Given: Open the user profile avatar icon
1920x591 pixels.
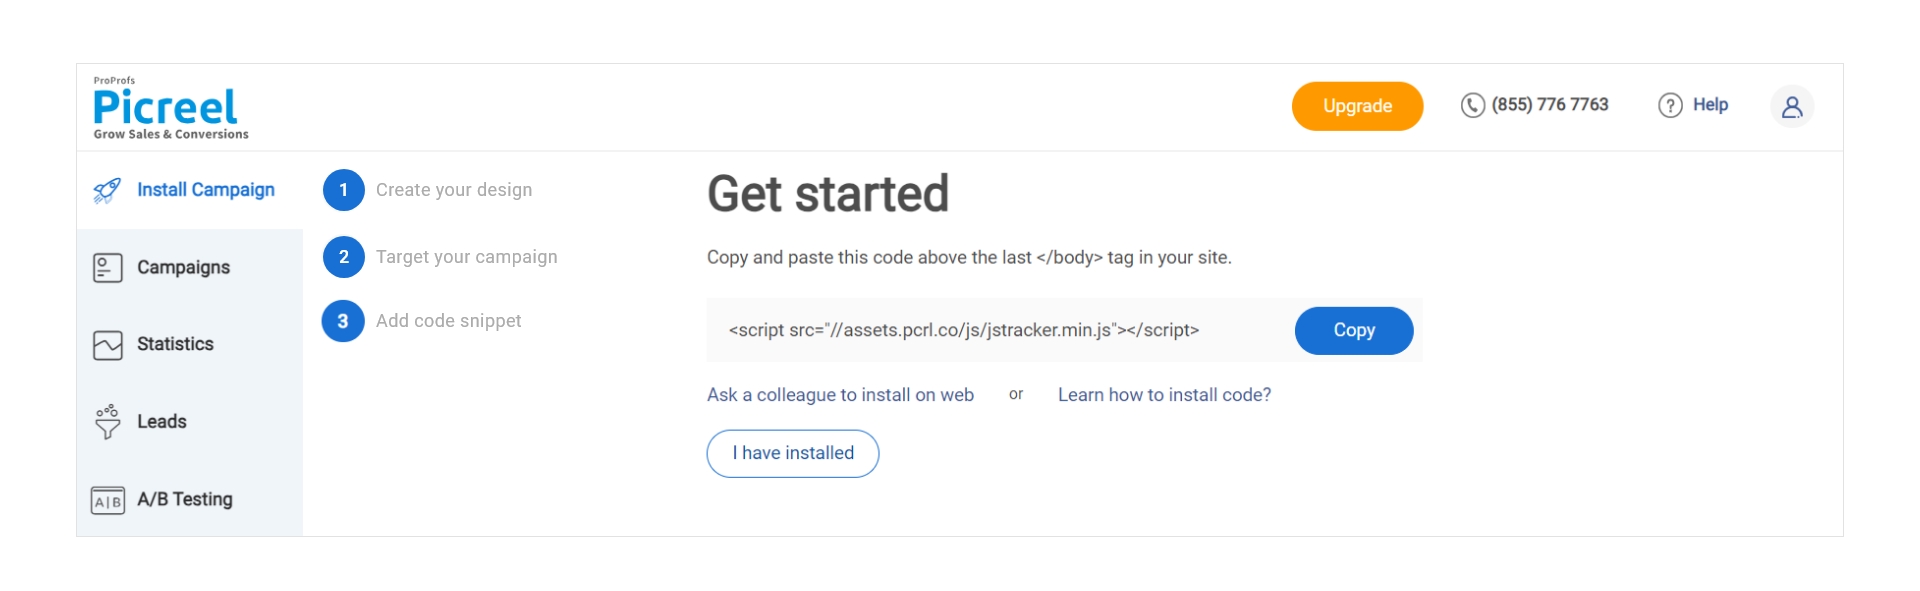Looking at the screenshot, I should [x=1791, y=106].
